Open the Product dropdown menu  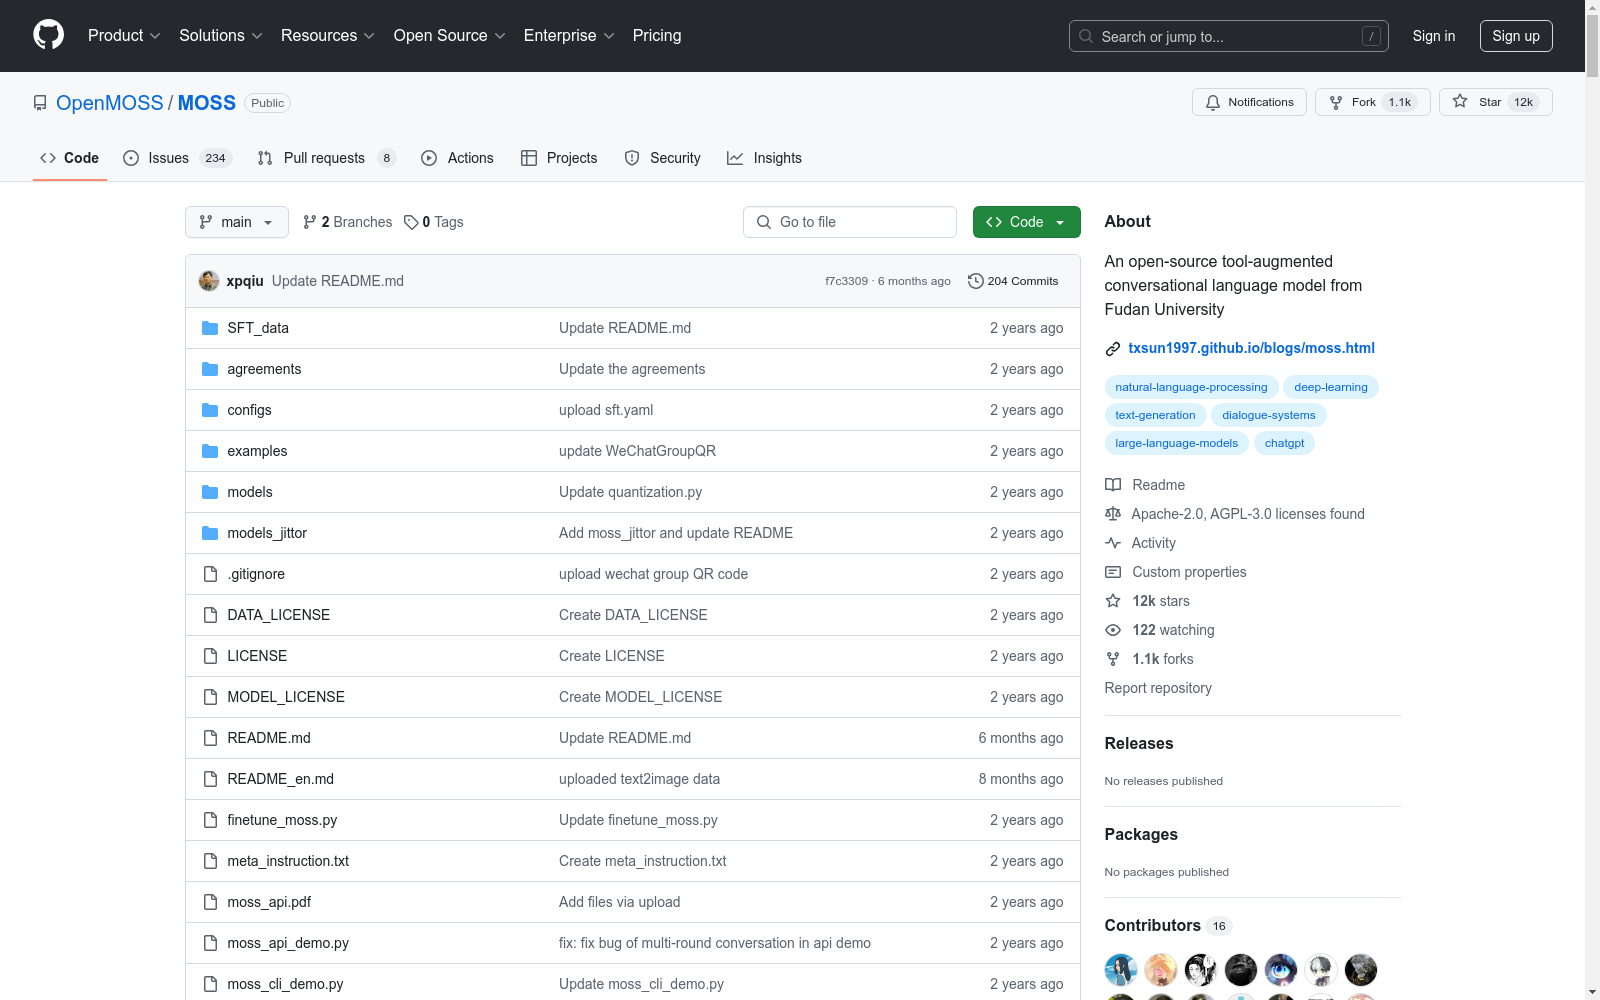pos(124,36)
